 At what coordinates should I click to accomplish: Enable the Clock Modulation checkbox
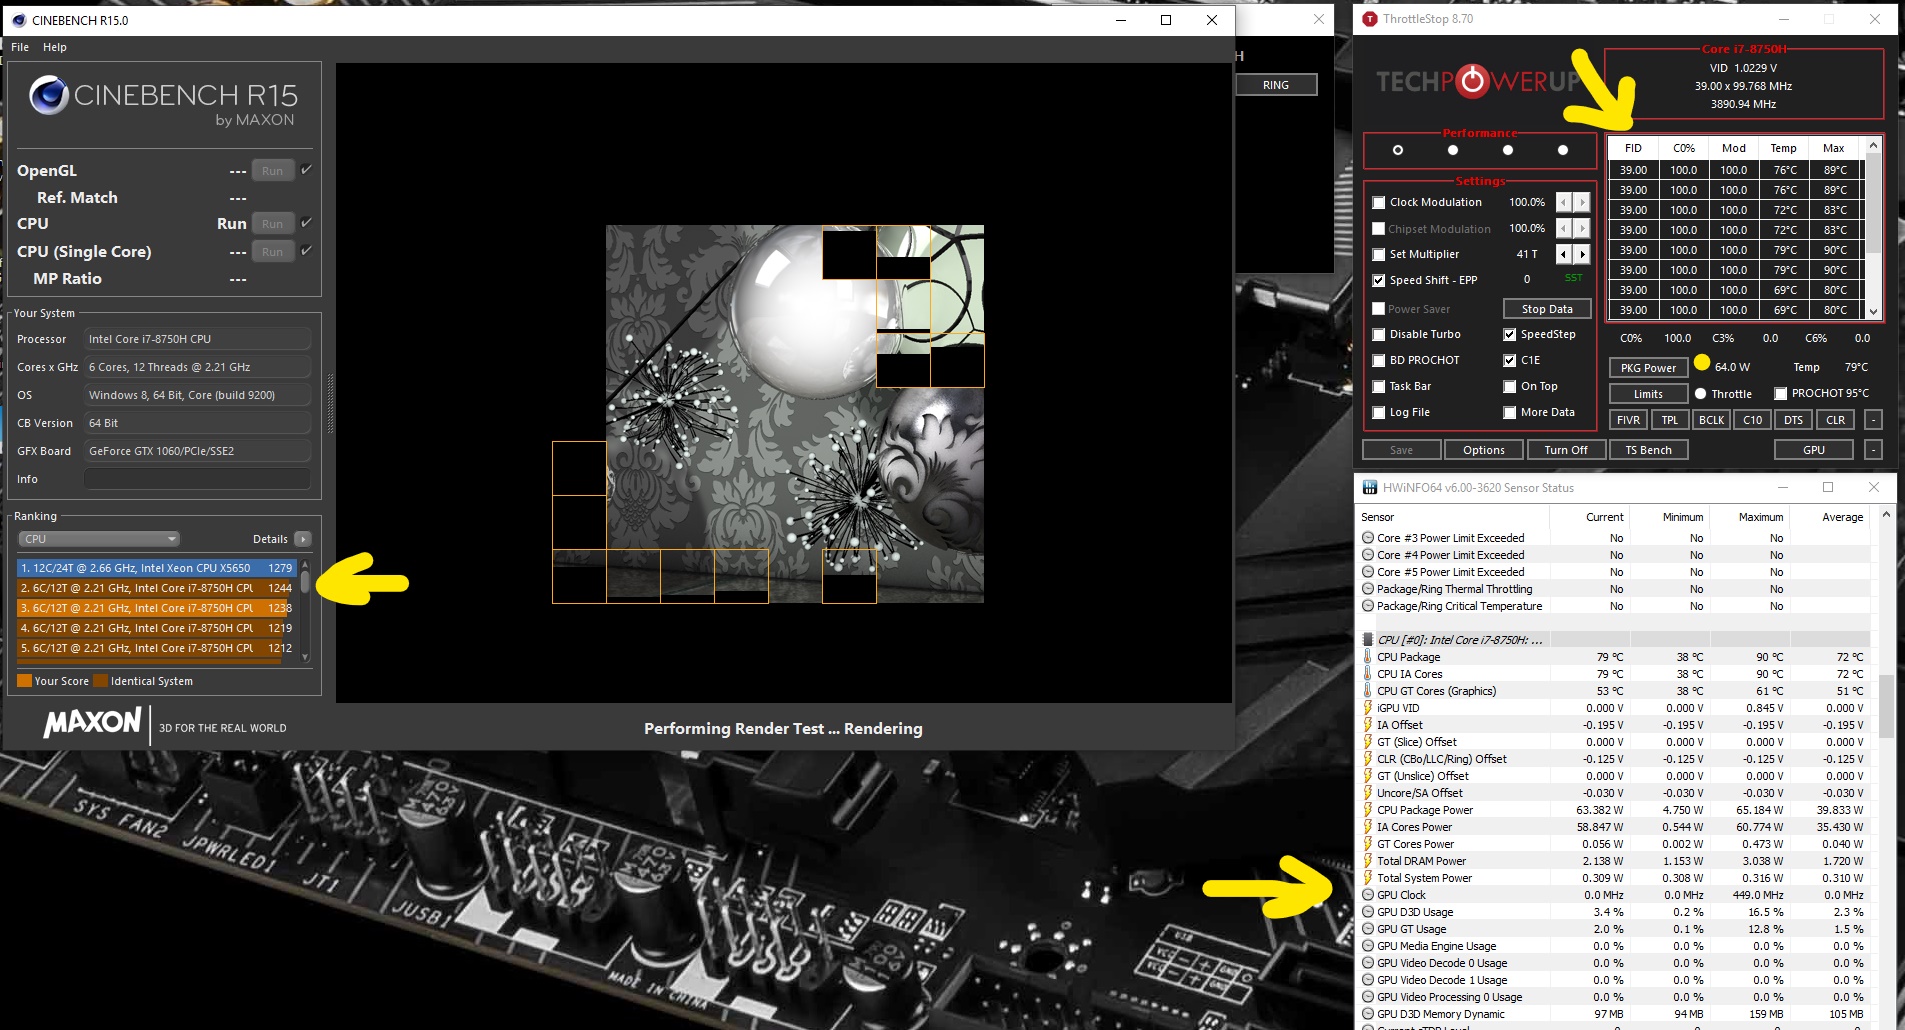(1379, 202)
